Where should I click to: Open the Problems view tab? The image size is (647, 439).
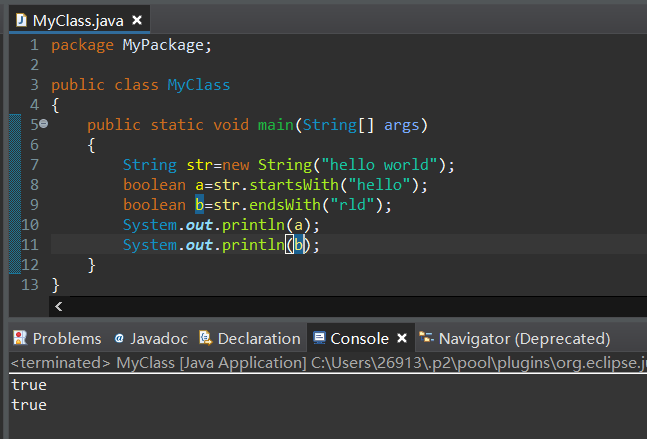(57, 338)
